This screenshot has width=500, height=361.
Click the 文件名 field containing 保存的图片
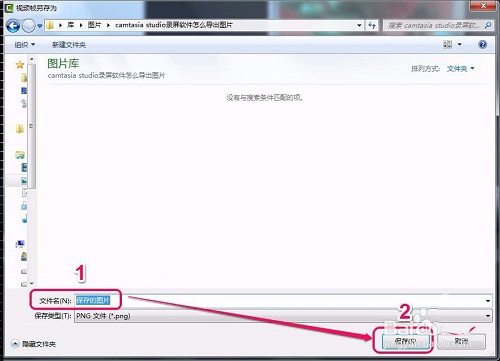click(x=283, y=301)
